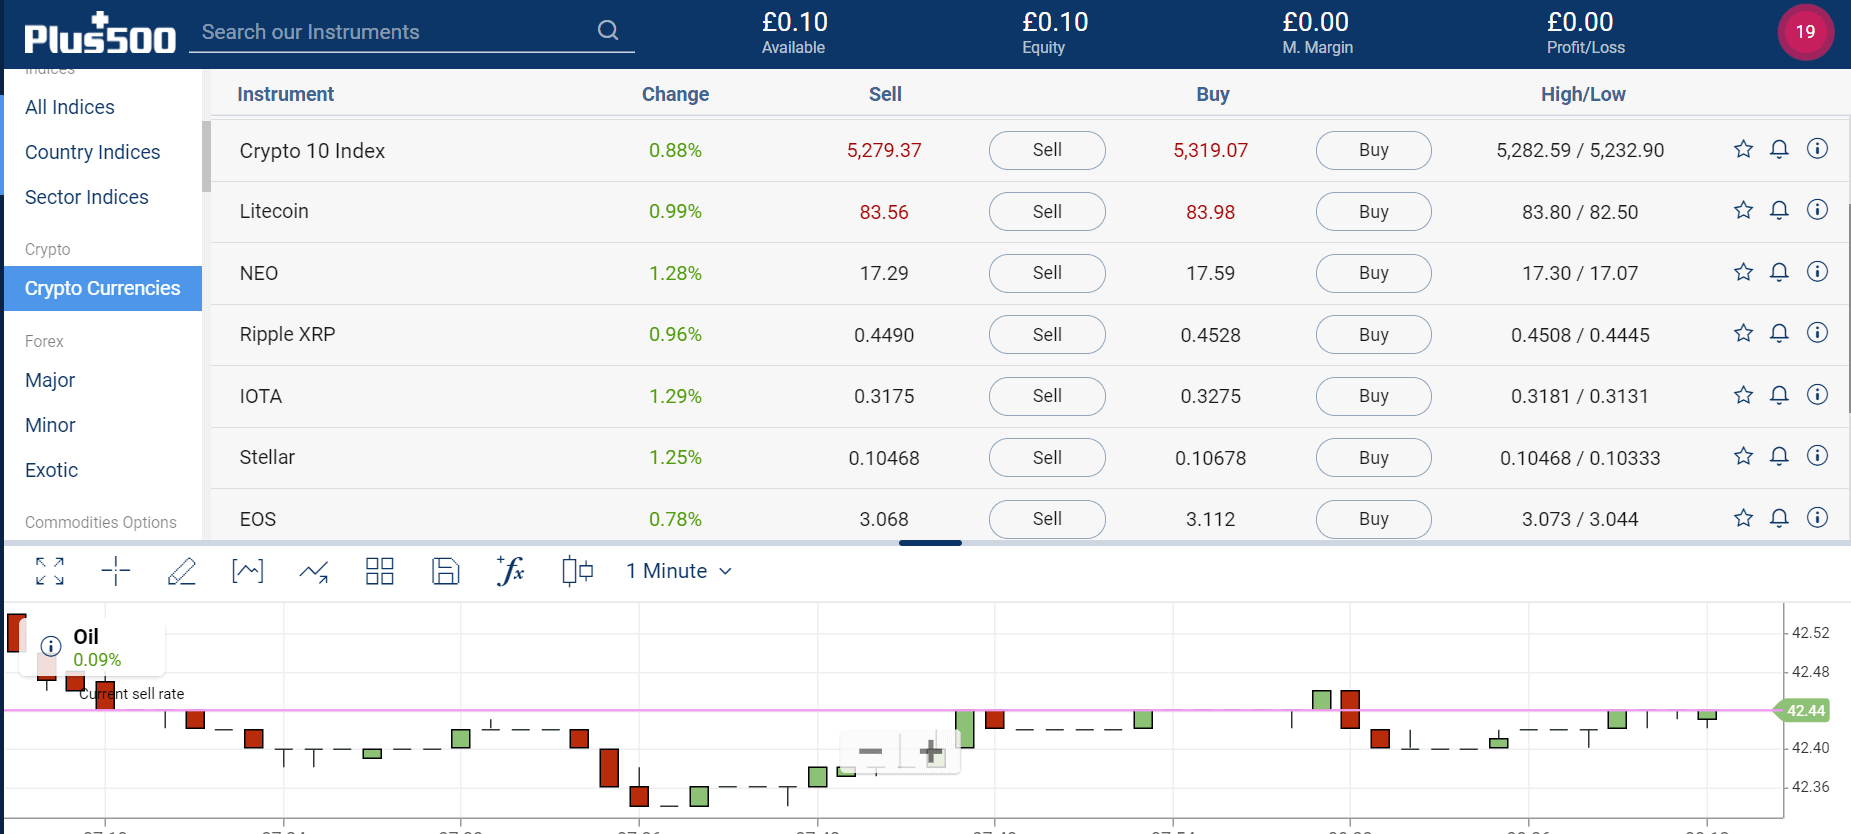Mark Stellar as favorite star
The height and width of the screenshot is (834, 1851).
click(1743, 456)
